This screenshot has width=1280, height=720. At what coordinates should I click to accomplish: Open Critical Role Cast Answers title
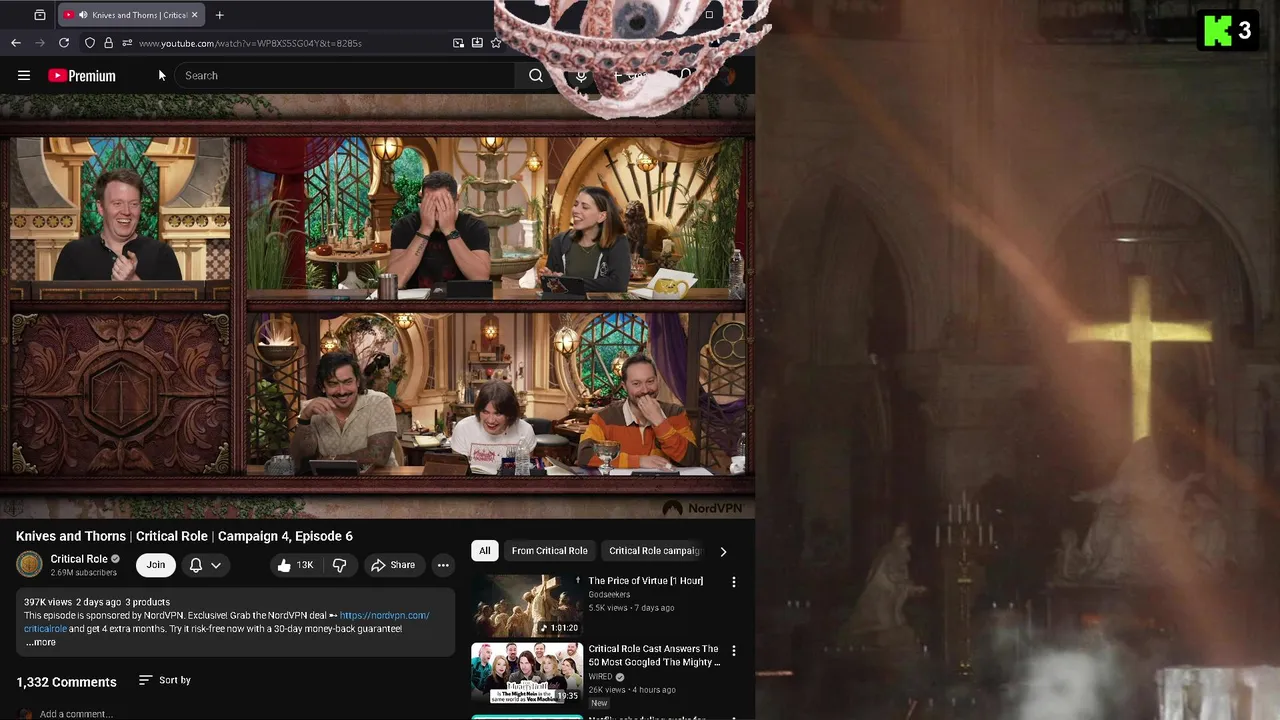[654, 655]
